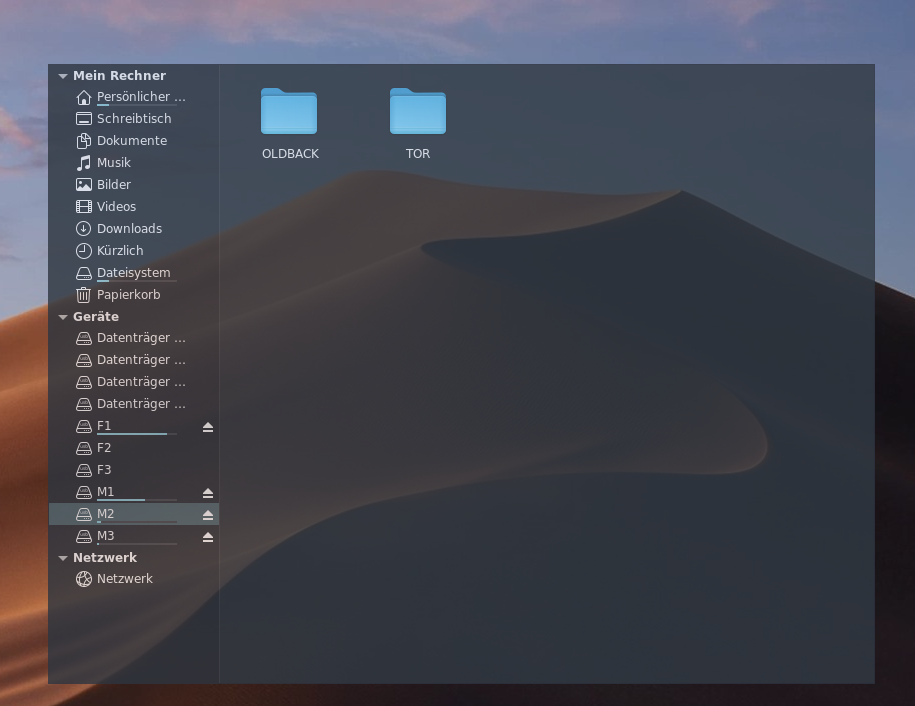Click the Mein Rechner heading text
Image resolution: width=915 pixels, height=706 pixels.
(x=120, y=76)
